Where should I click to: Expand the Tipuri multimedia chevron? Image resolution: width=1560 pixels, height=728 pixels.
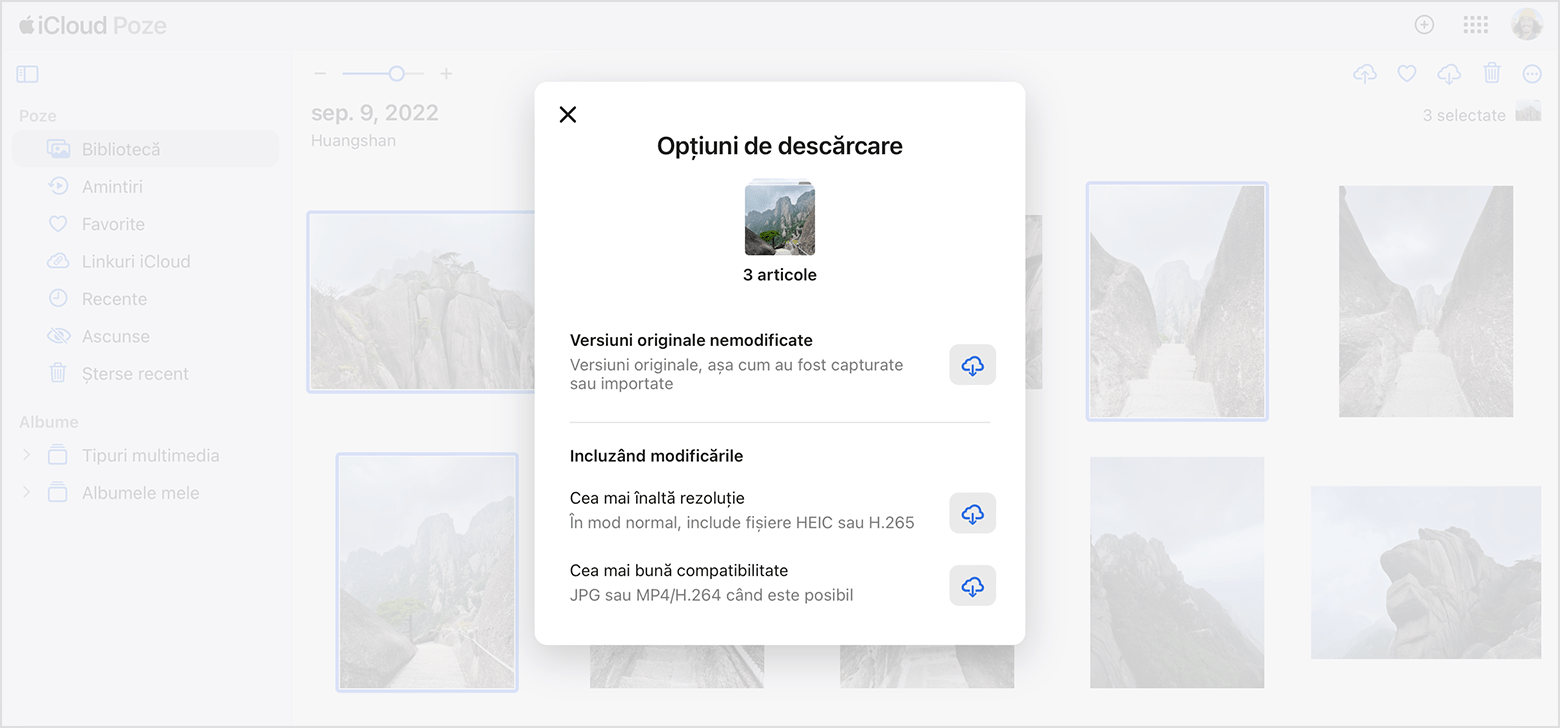pyautogui.click(x=26, y=455)
